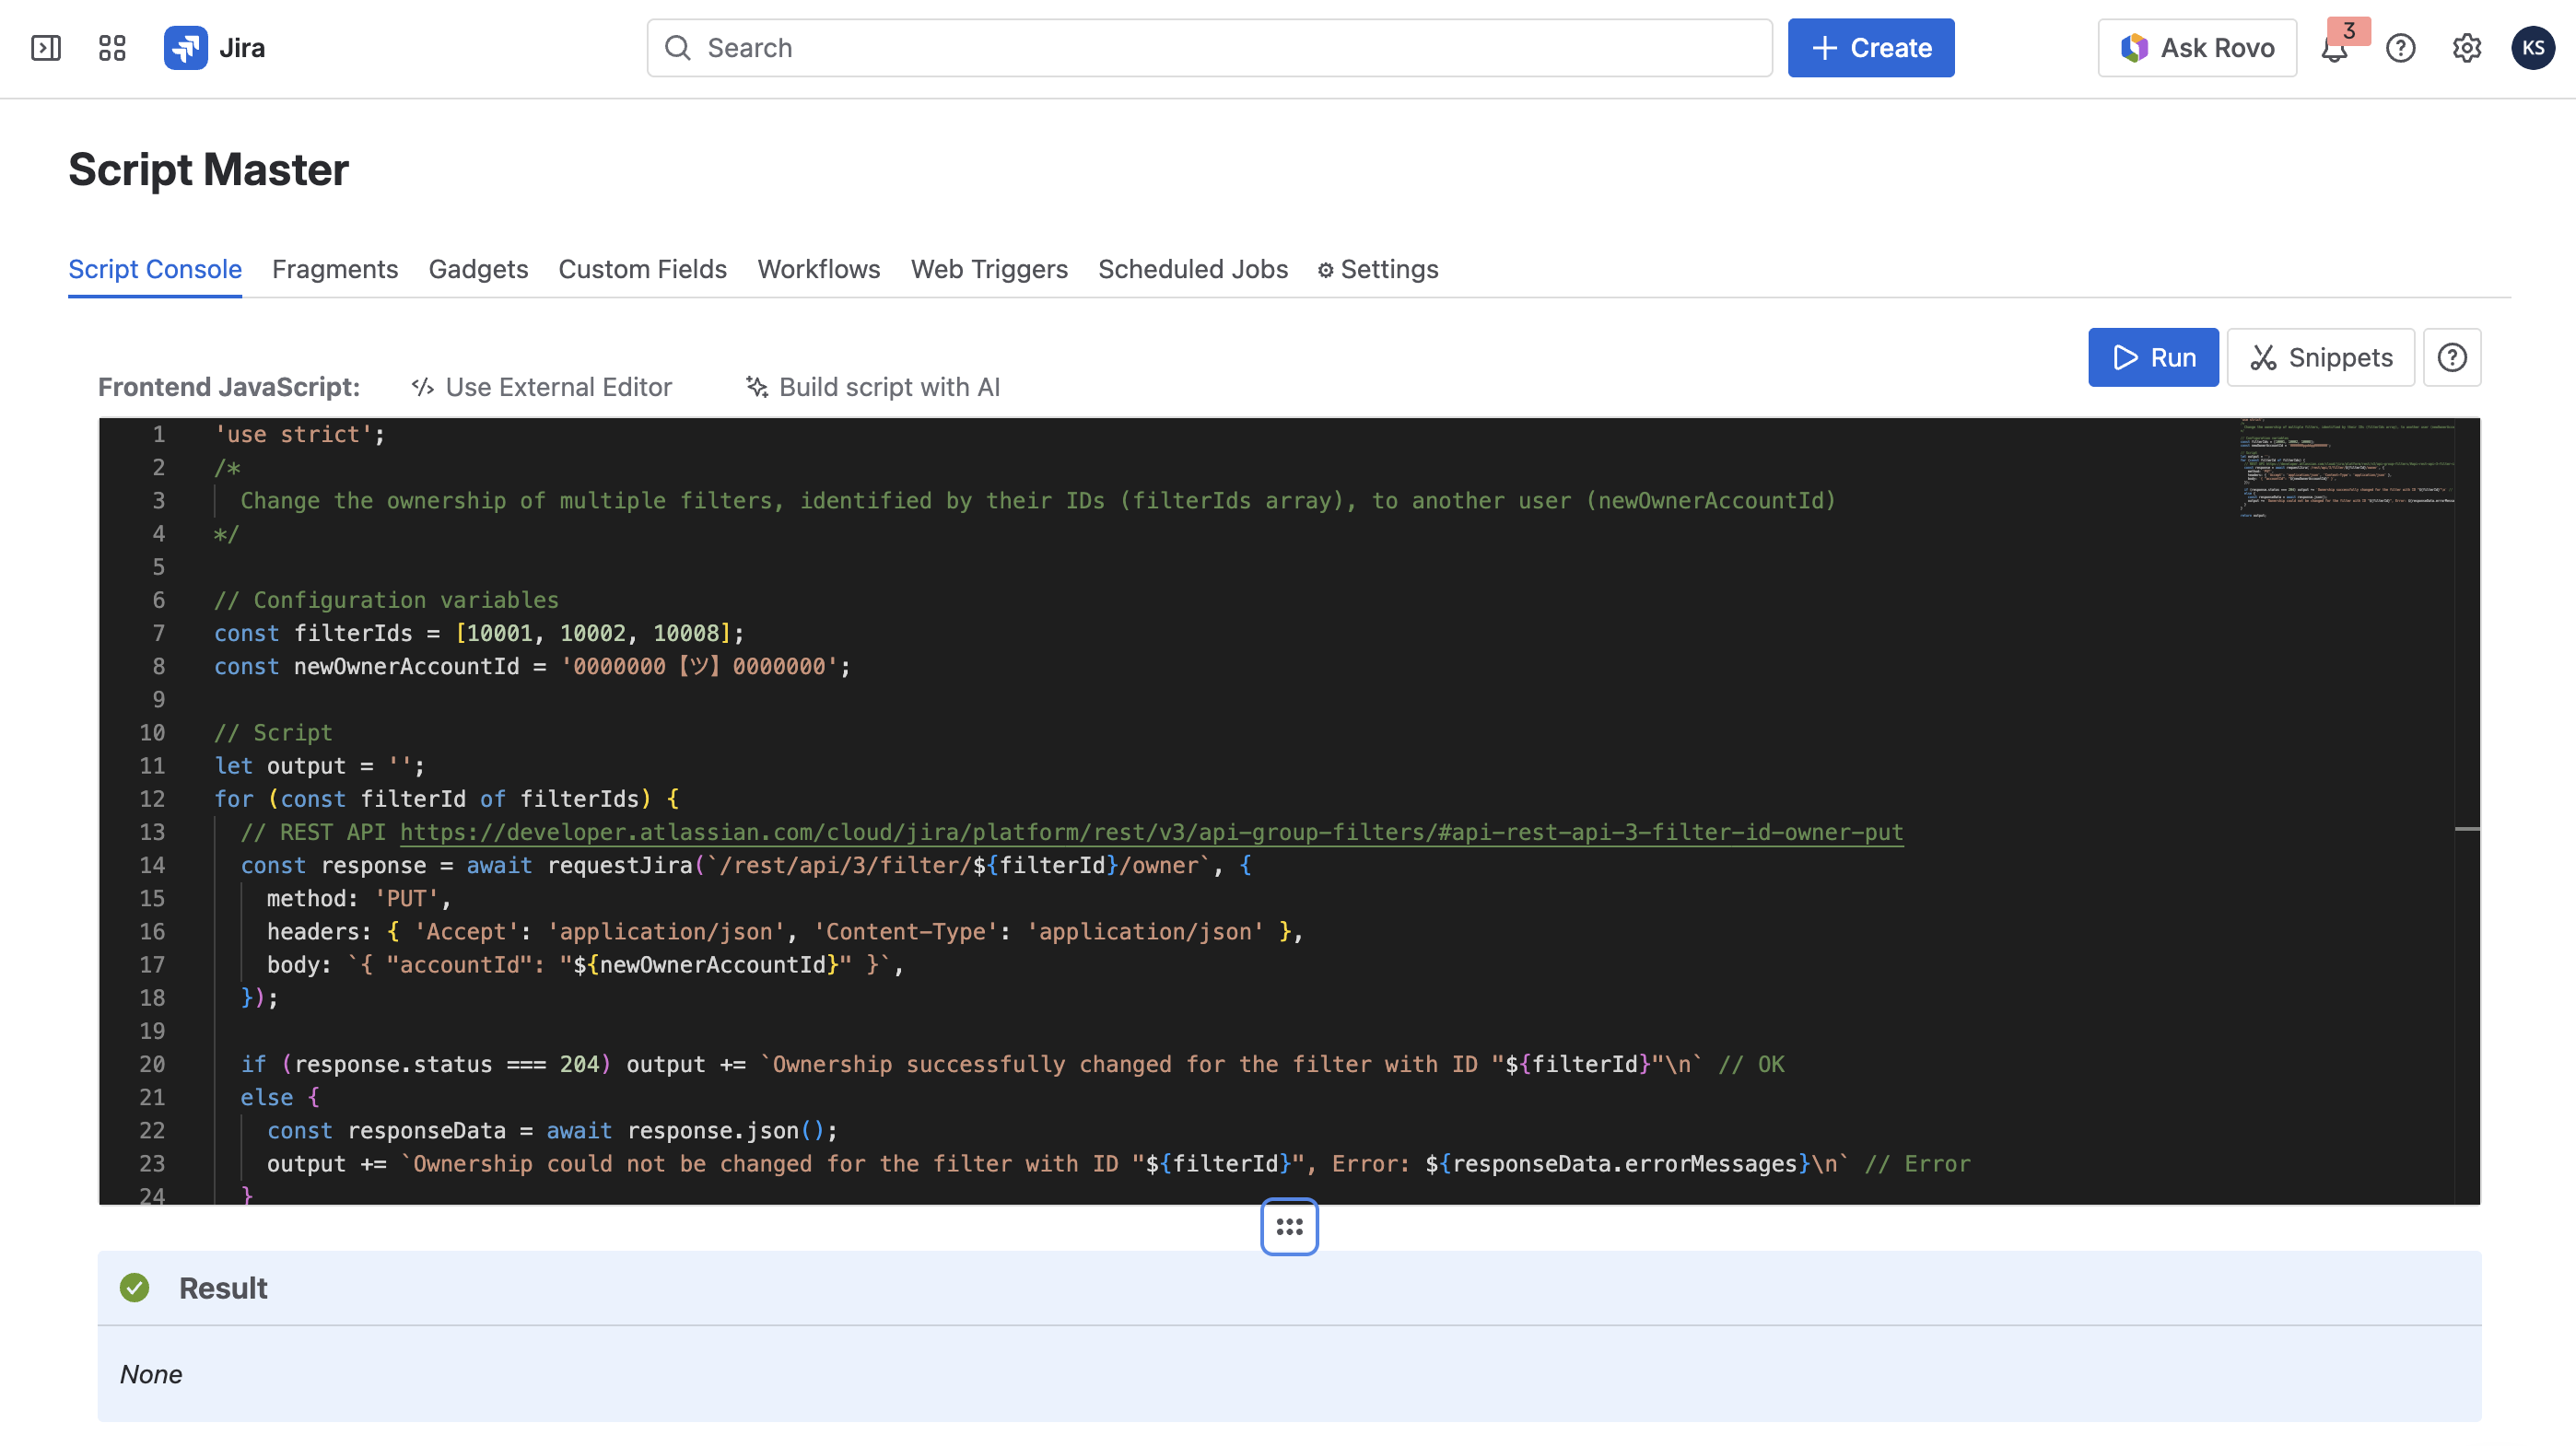Screen dimensions: 2576x1446
Task: Collapse the sidebar panel icon
Action: pos(46,48)
